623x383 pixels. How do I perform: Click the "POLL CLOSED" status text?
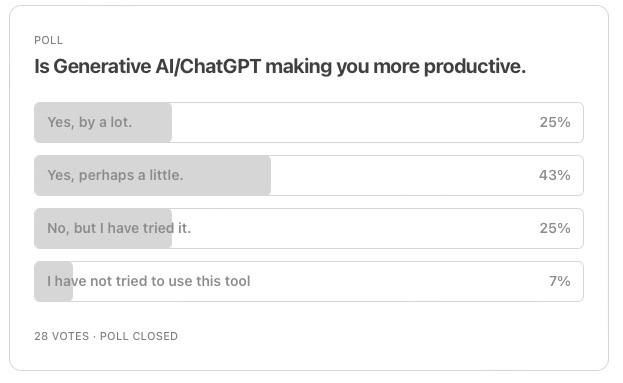tap(139, 336)
